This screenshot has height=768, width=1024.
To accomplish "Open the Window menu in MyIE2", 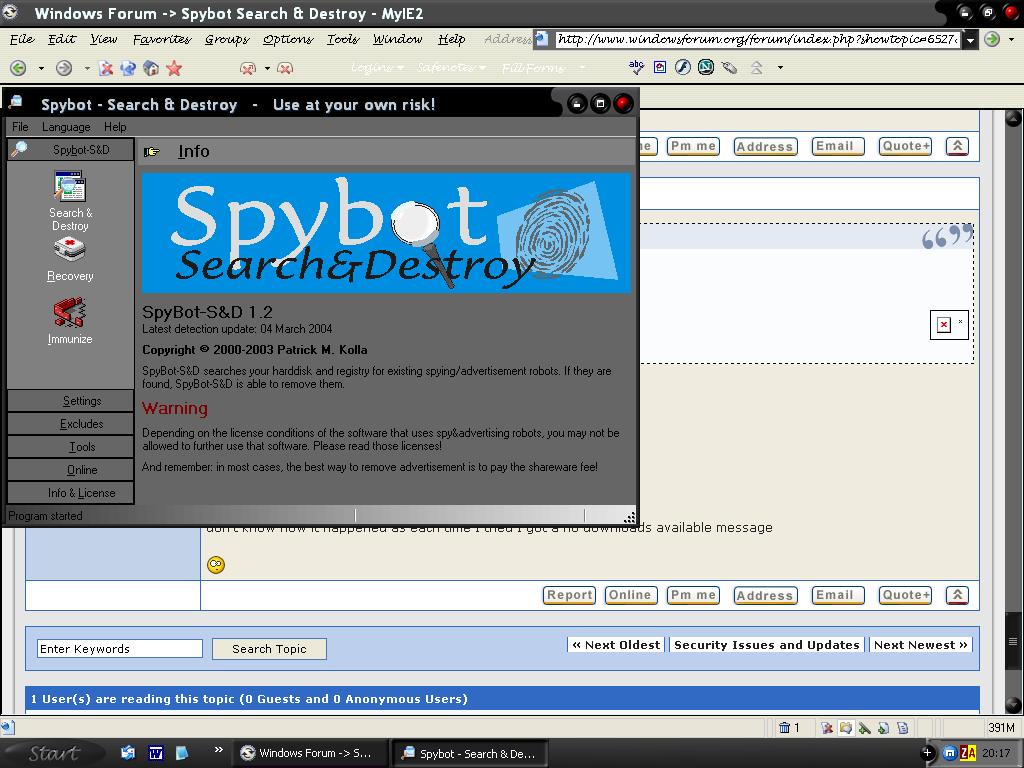I will pyautogui.click(x=398, y=39).
